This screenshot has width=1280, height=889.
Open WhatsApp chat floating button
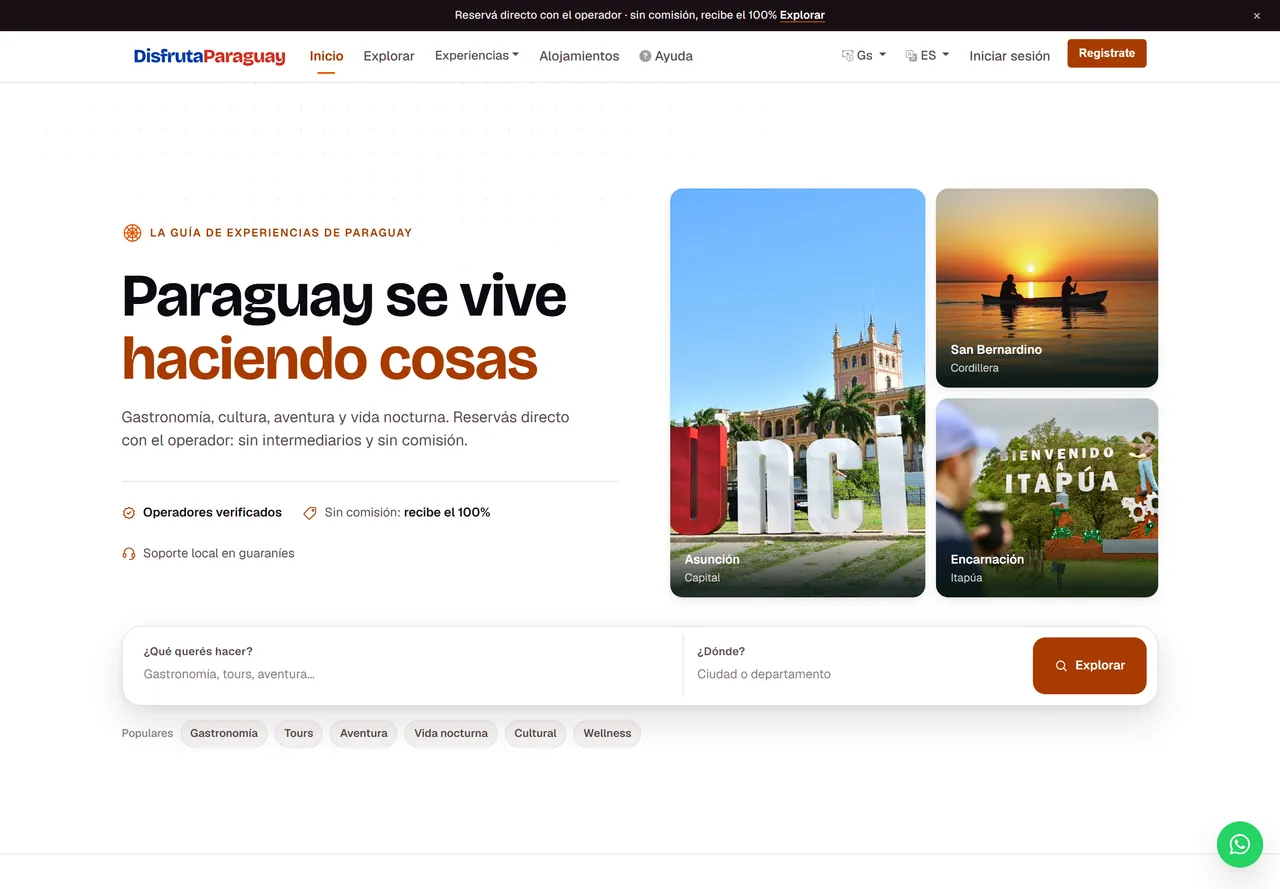click(1240, 845)
